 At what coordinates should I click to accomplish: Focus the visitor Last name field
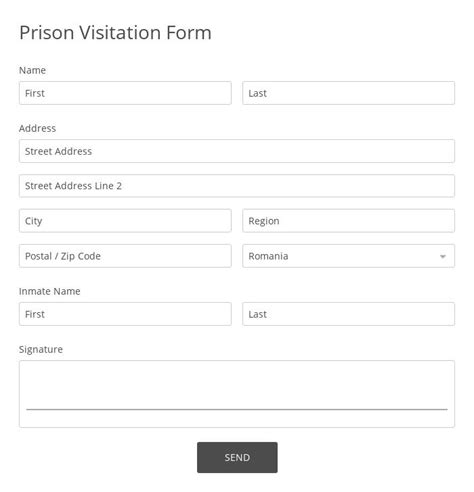click(x=348, y=93)
